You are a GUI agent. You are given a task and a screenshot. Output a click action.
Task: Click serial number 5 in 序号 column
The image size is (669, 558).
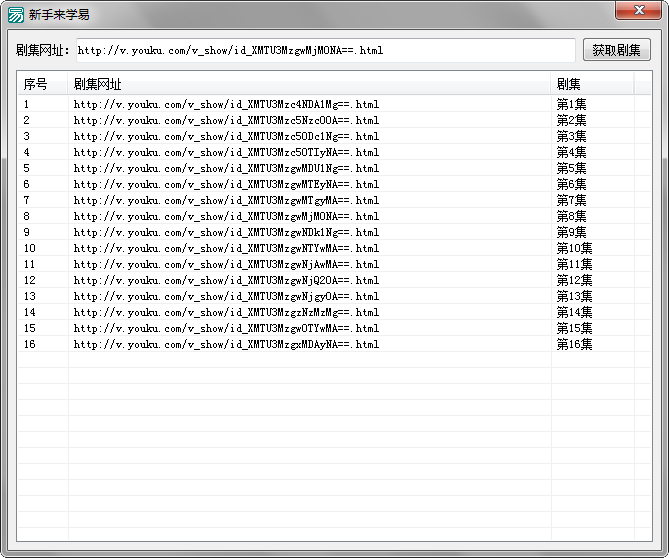pyautogui.click(x=26, y=169)
